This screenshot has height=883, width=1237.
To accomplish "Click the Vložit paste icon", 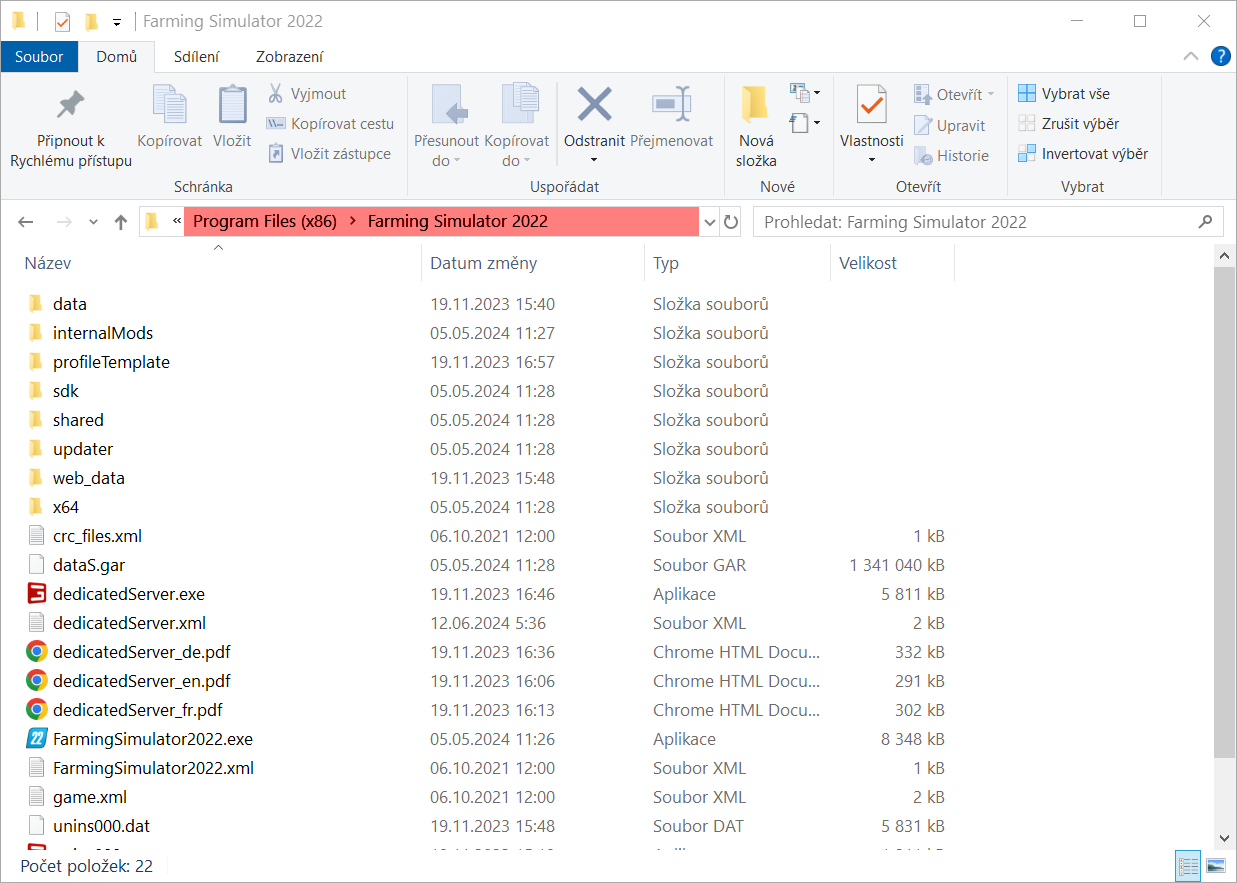I will tap(232, 104).
